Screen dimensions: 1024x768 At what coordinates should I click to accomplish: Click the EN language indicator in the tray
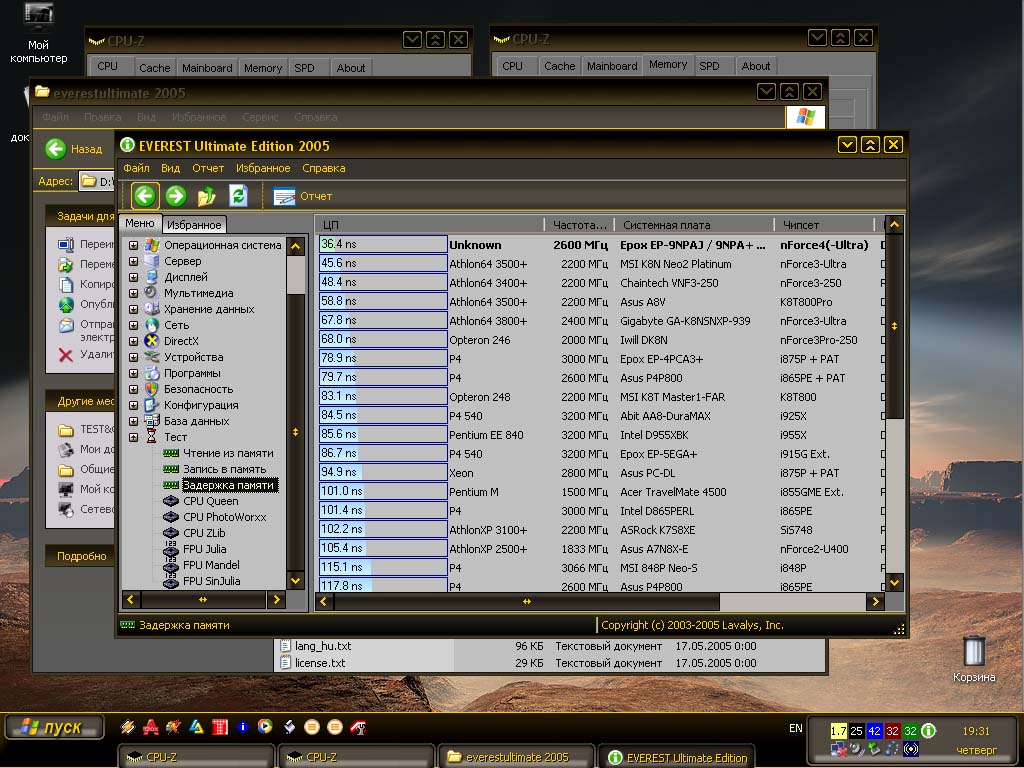[x=795, y=728]
